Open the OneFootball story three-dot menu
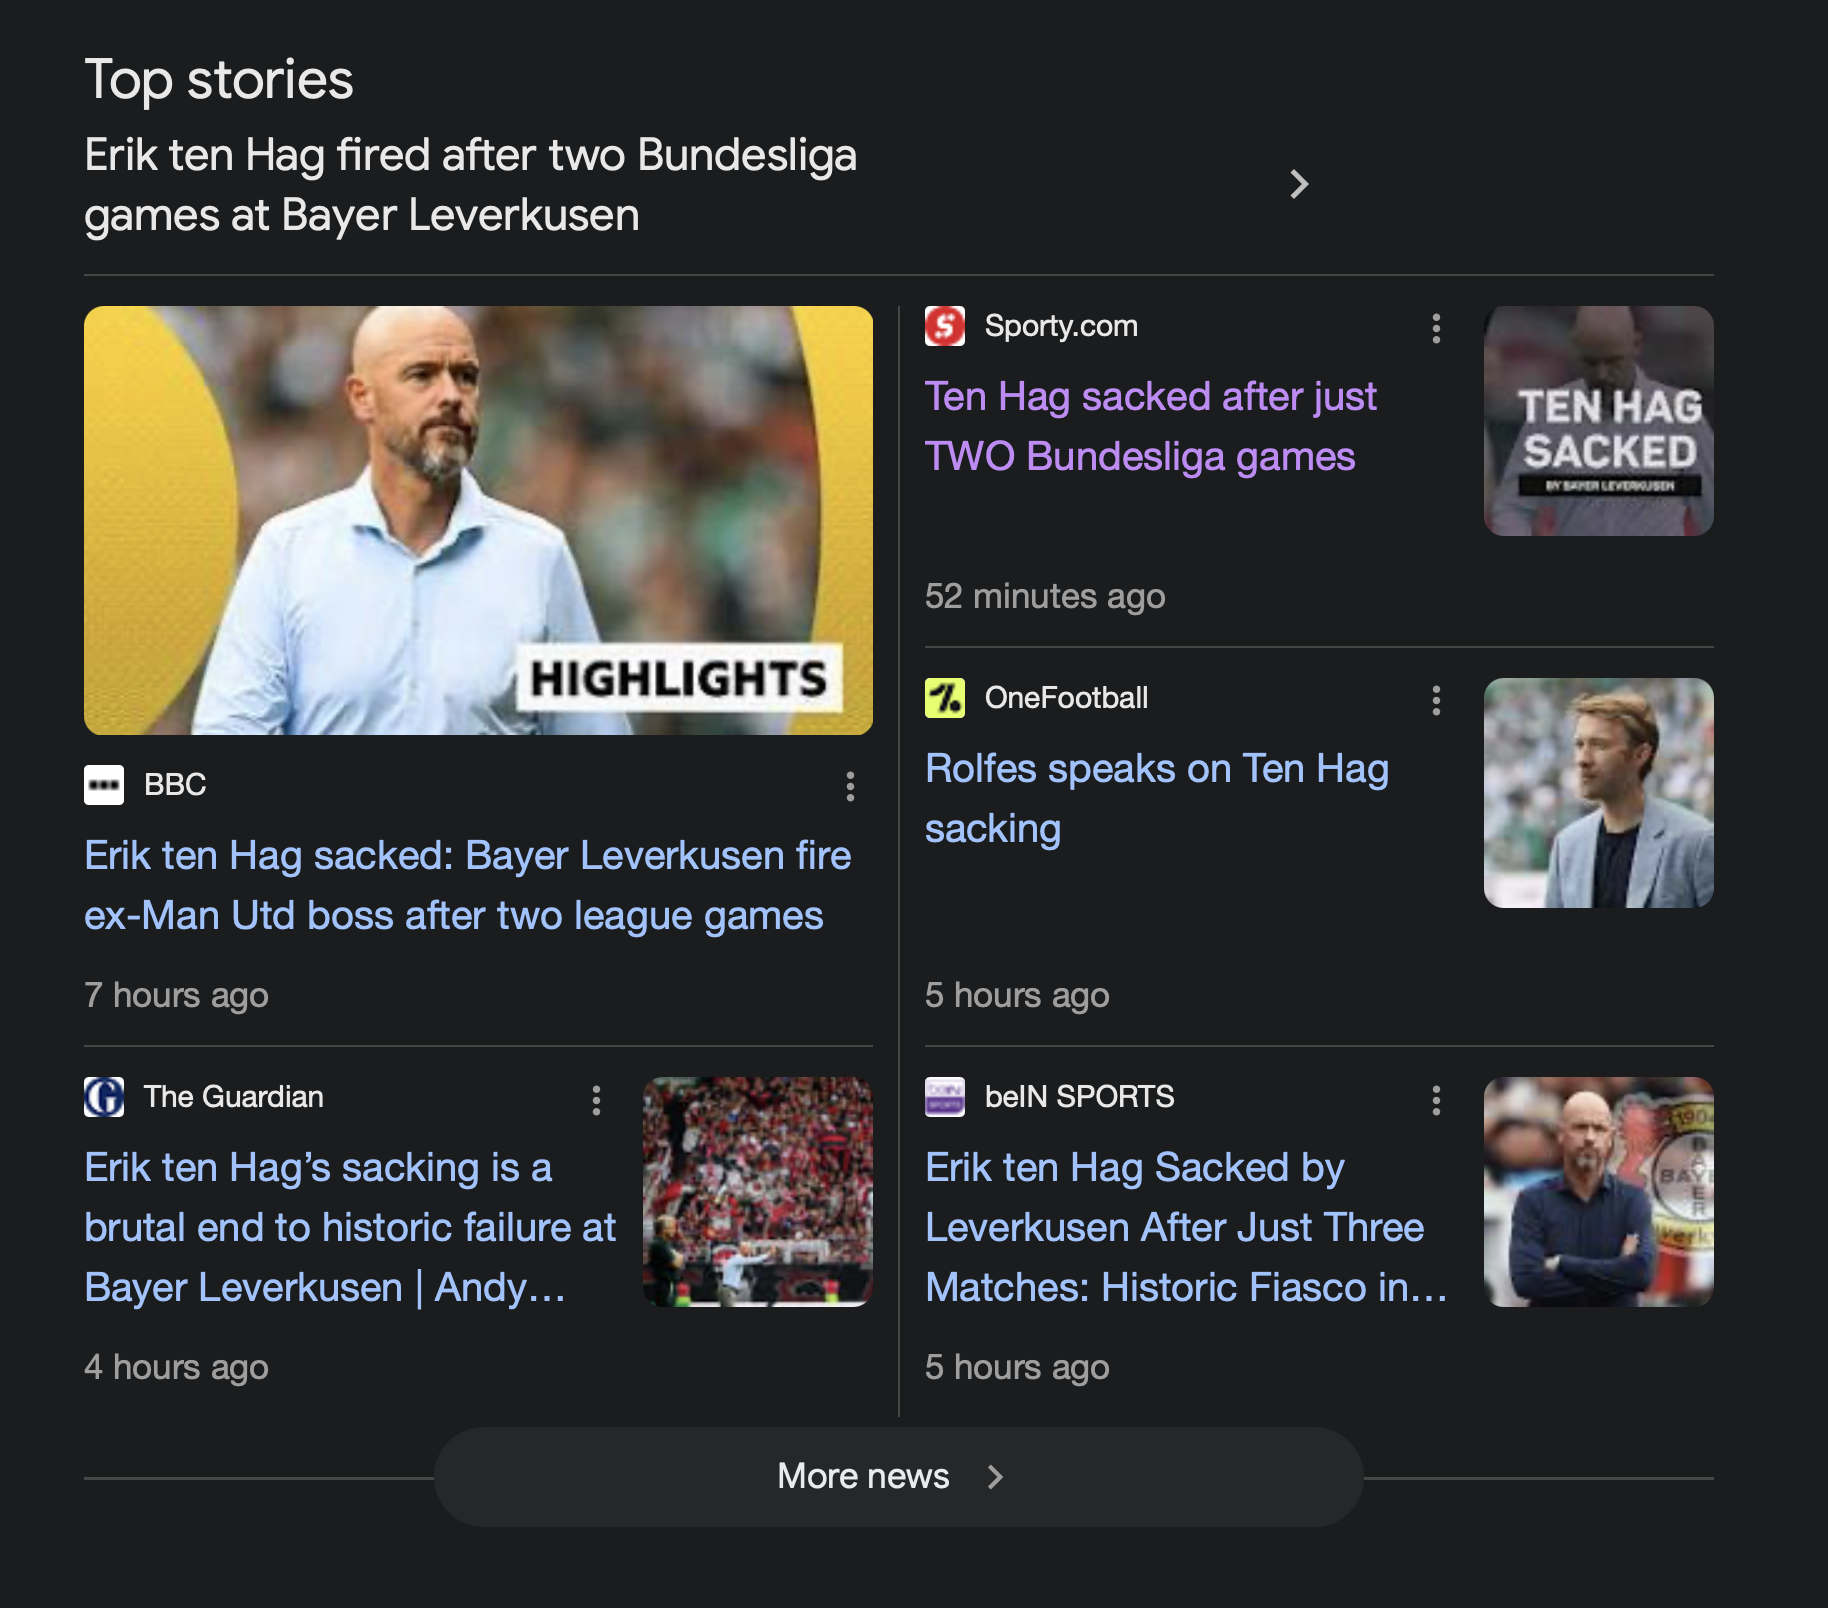 coord(1436,700)
